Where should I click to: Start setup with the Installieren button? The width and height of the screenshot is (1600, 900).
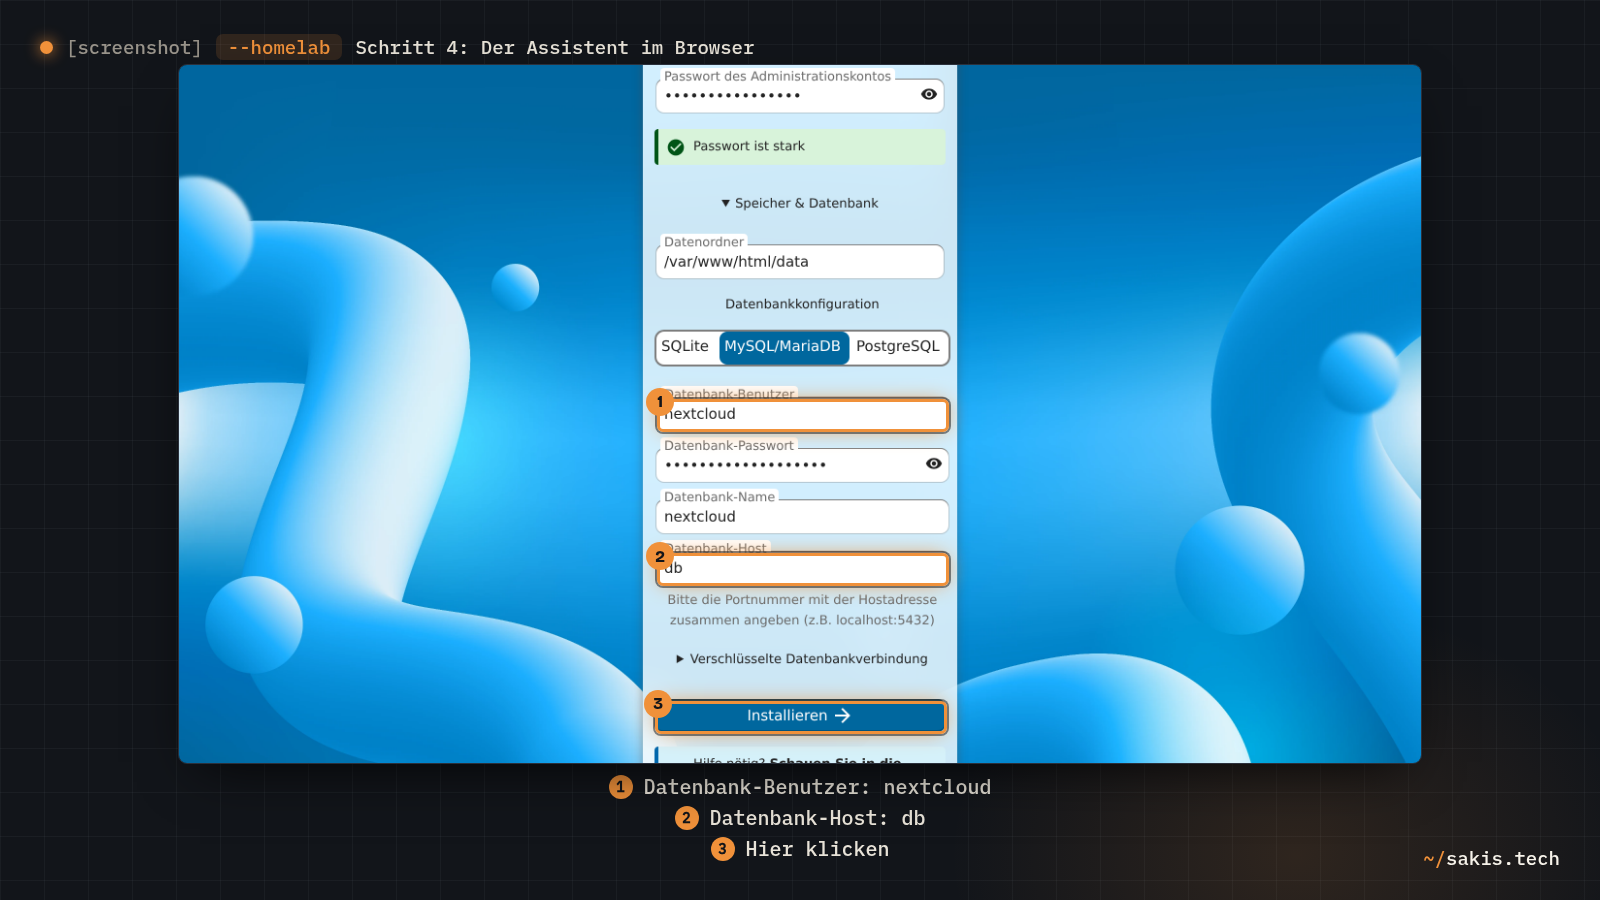801,716
